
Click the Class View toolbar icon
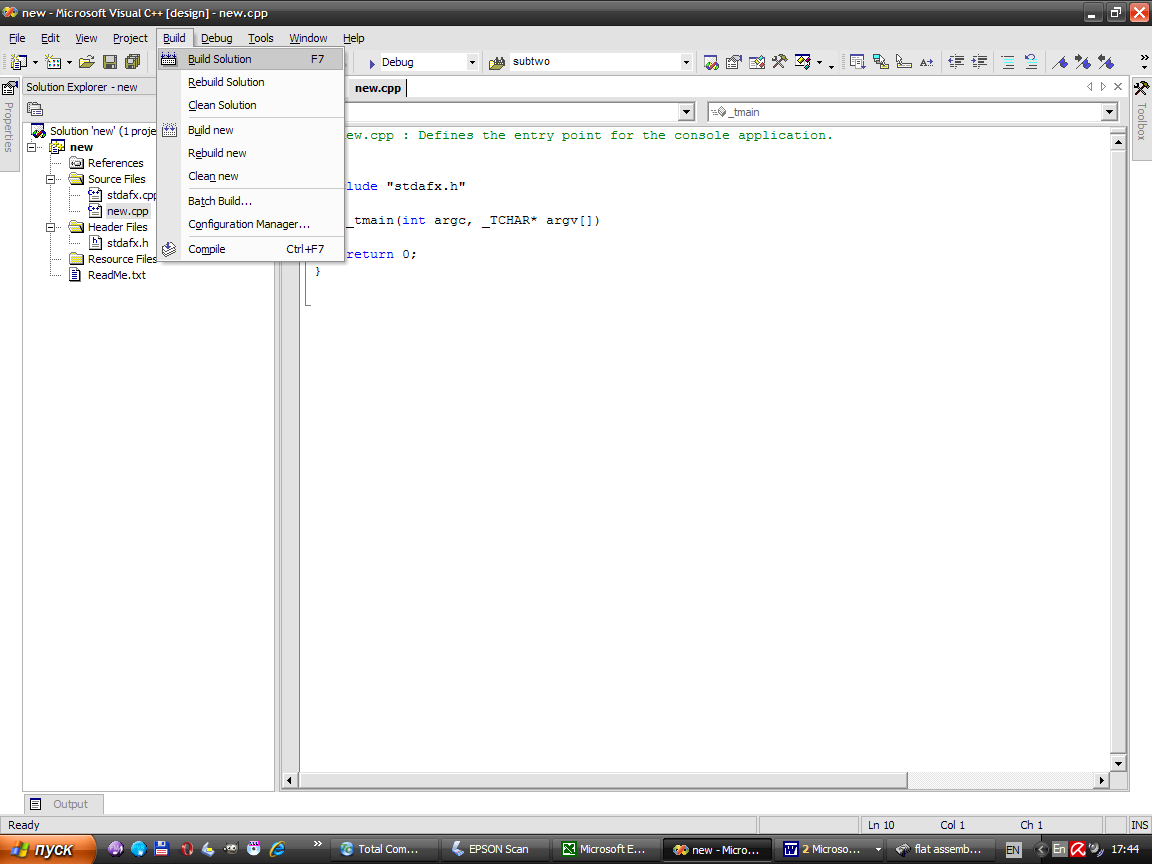(802, 62)
